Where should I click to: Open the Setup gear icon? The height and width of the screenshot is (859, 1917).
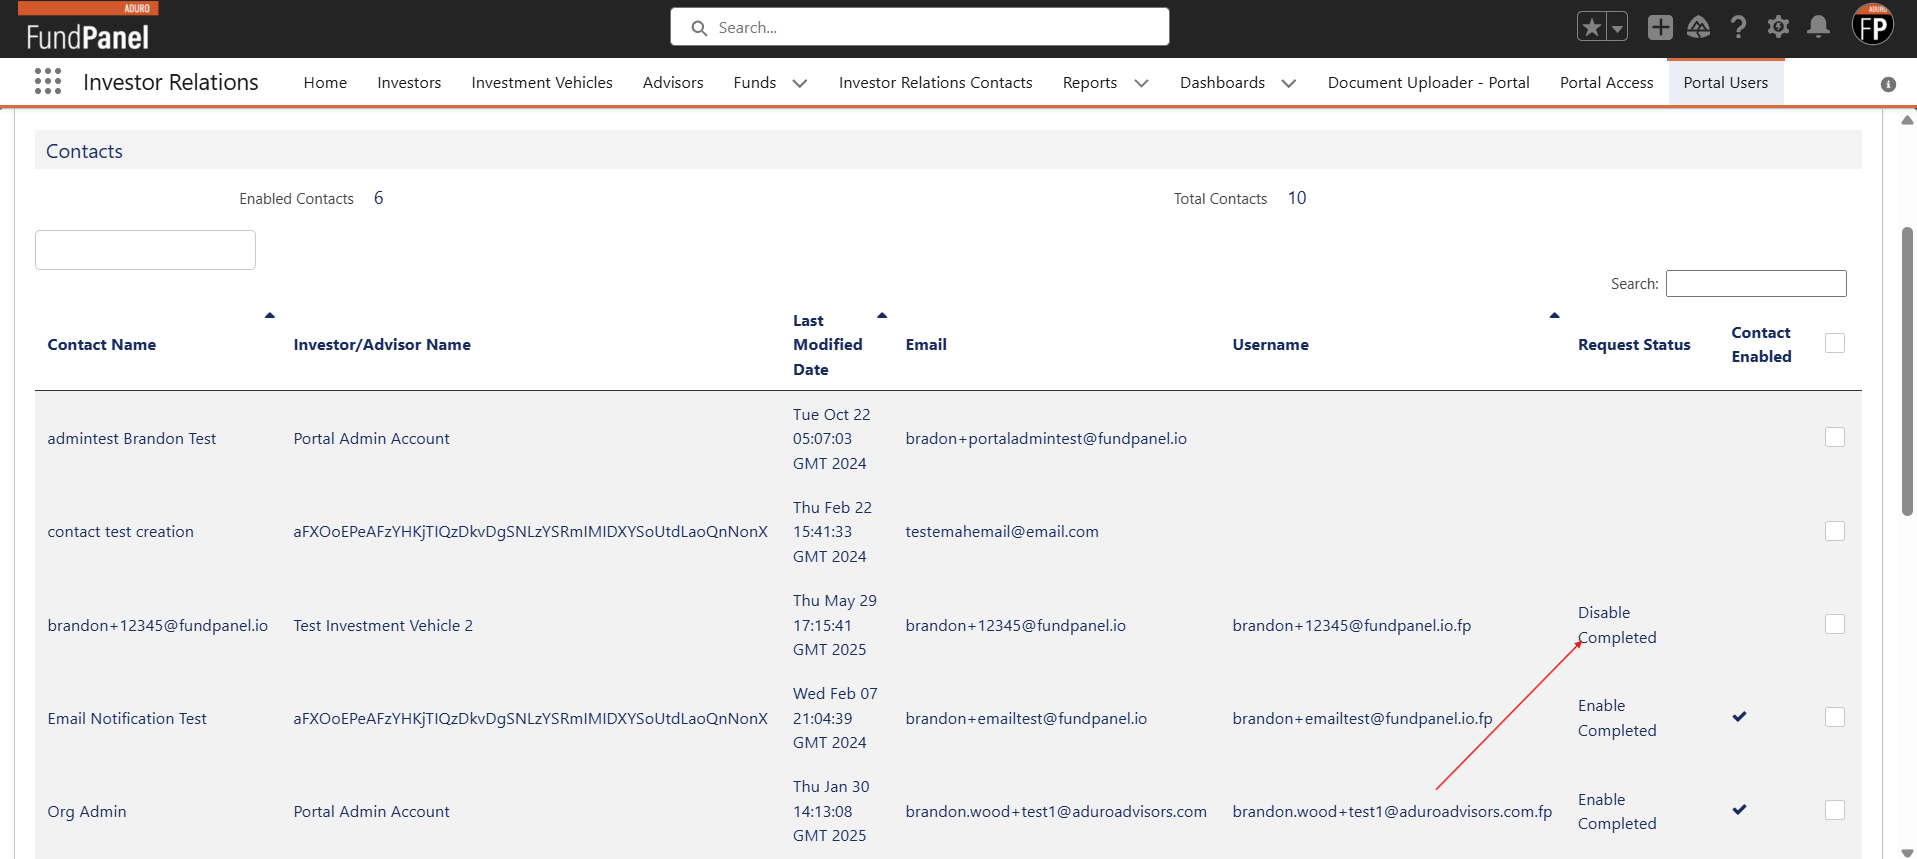tap(1778, 27)
